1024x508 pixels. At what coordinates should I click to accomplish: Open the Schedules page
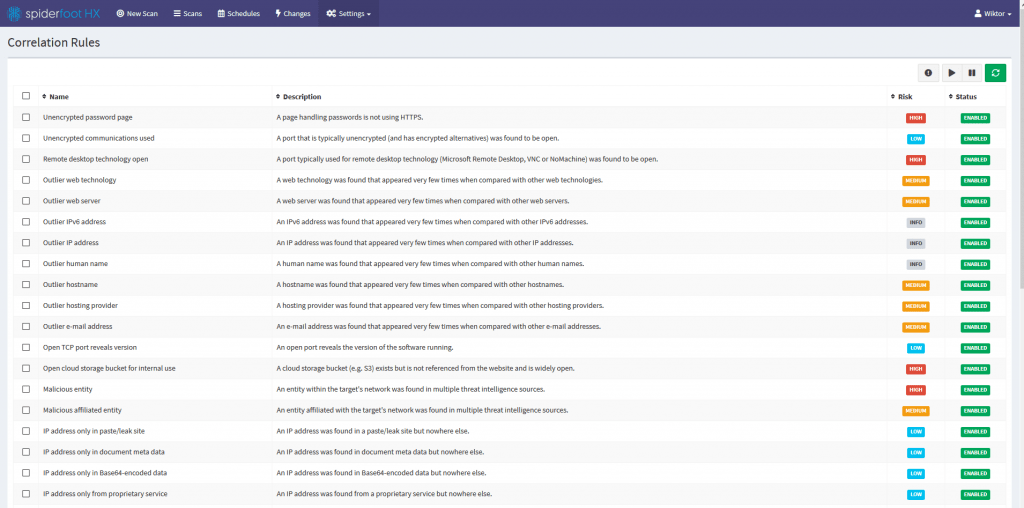tap(238, 14)
